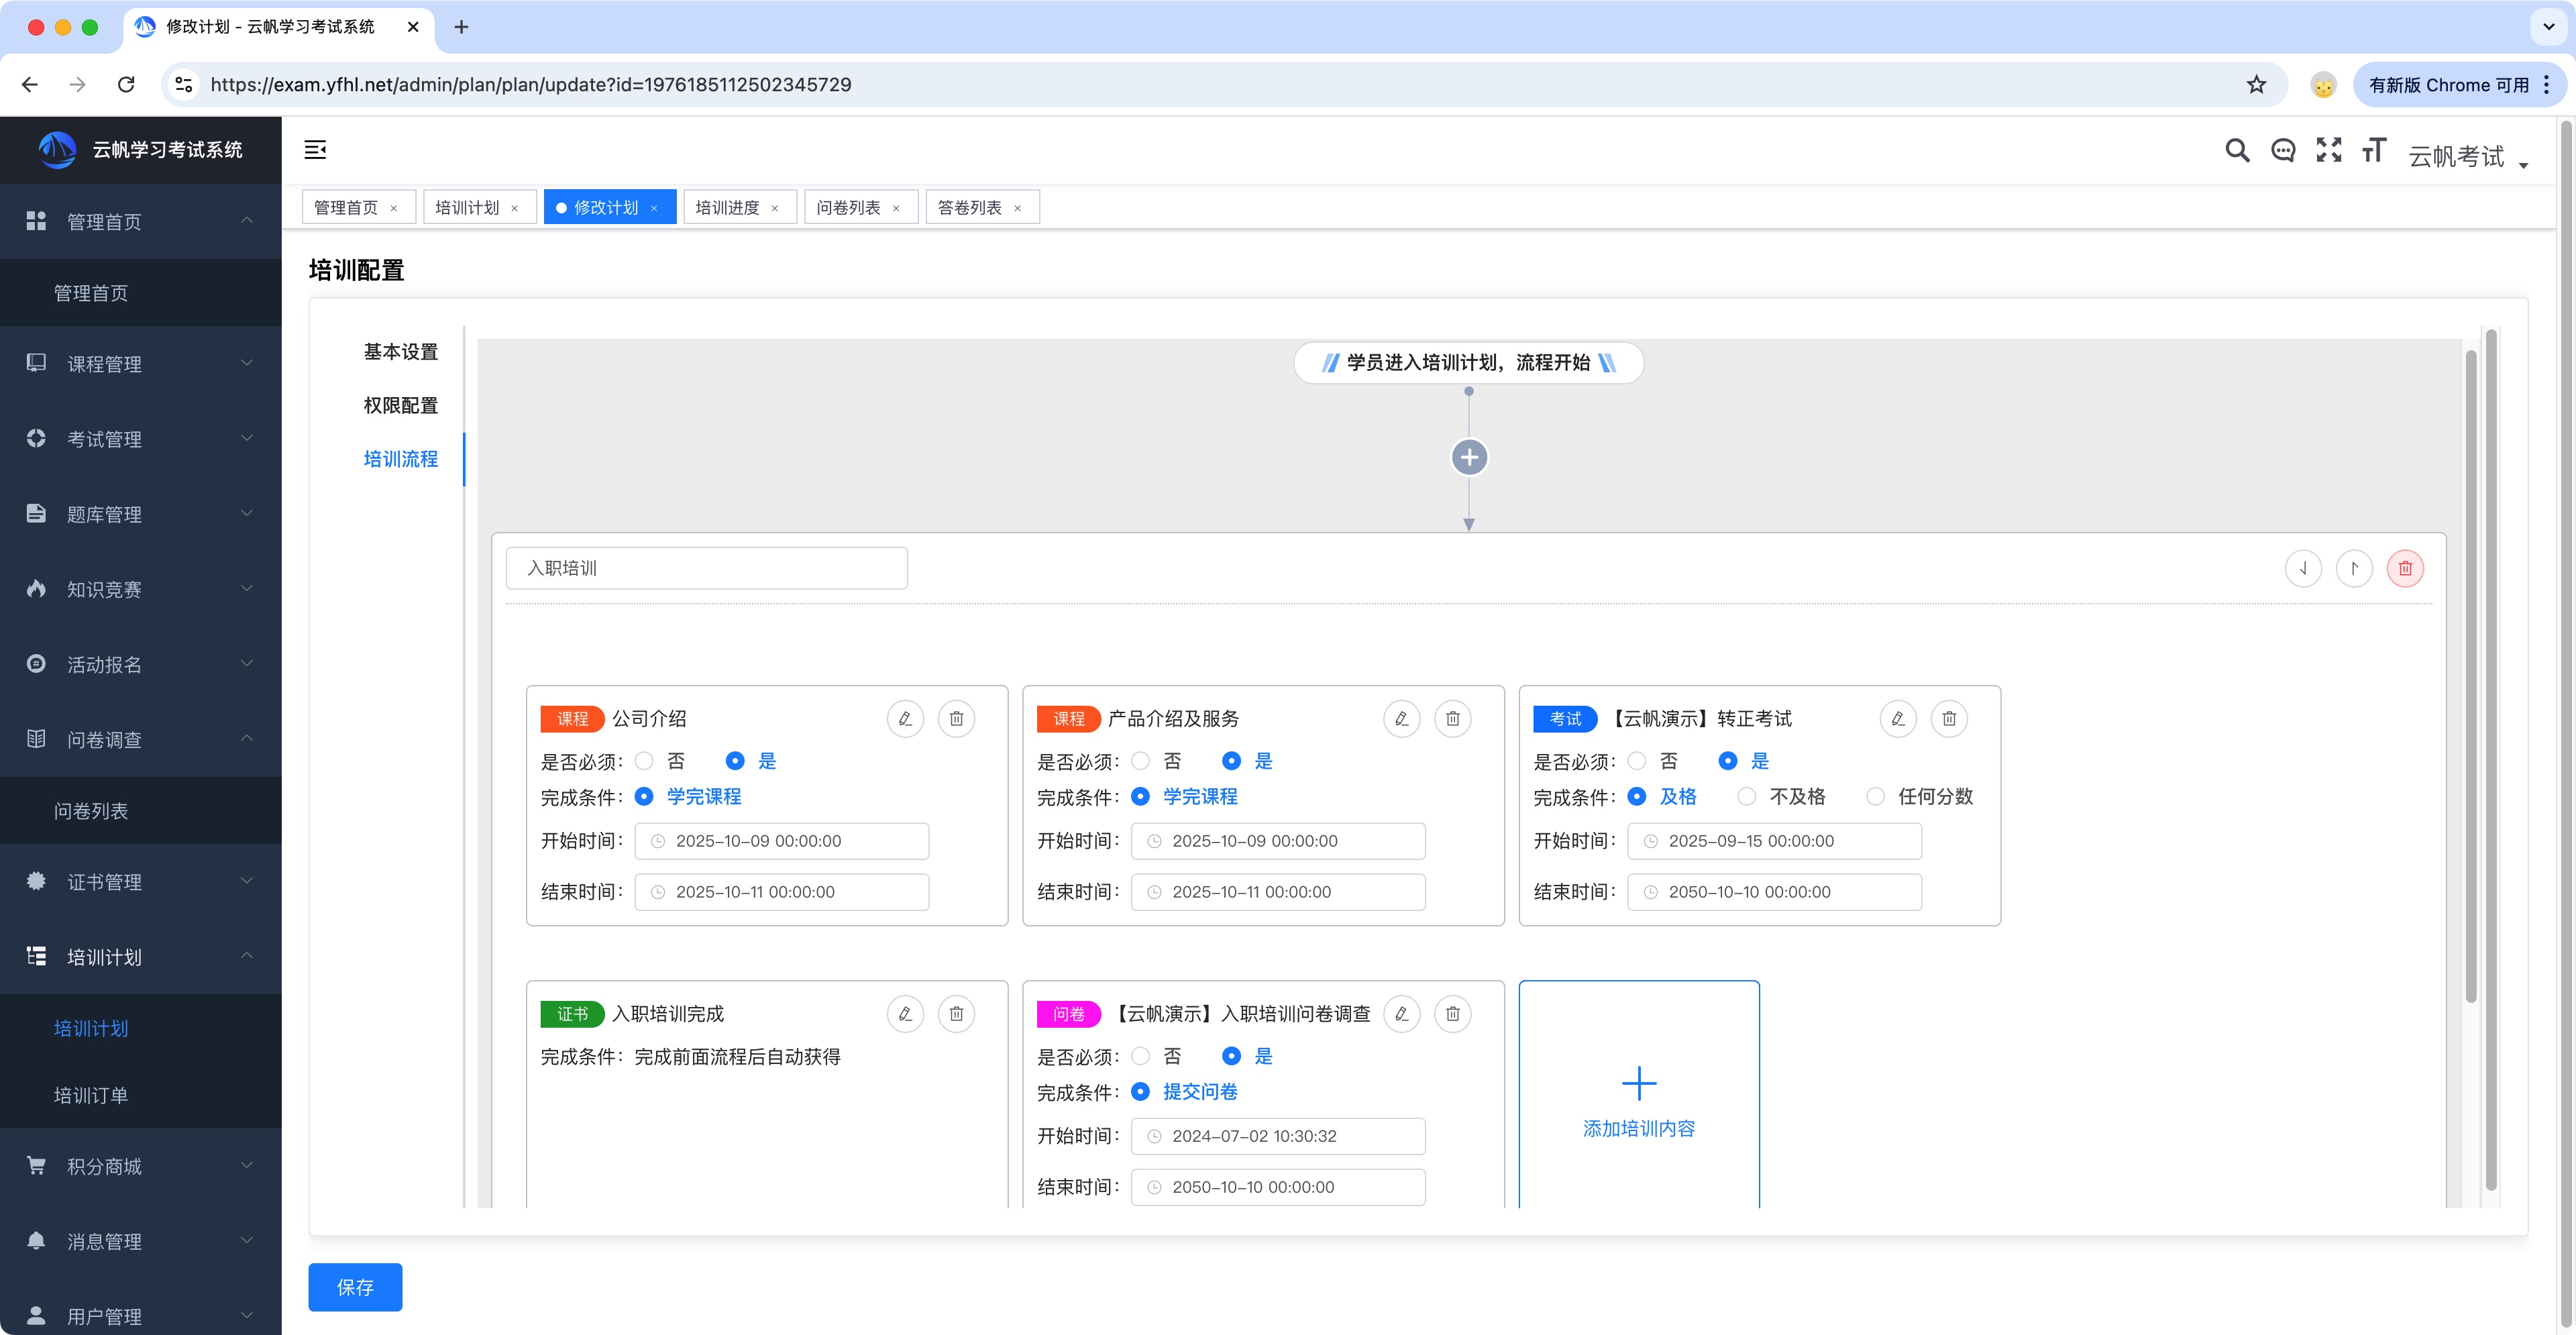This screenshot has width=2576, height=1335.
Task: Collapse the sidebar with hamburger icon
Action: [x=315, y=150]
